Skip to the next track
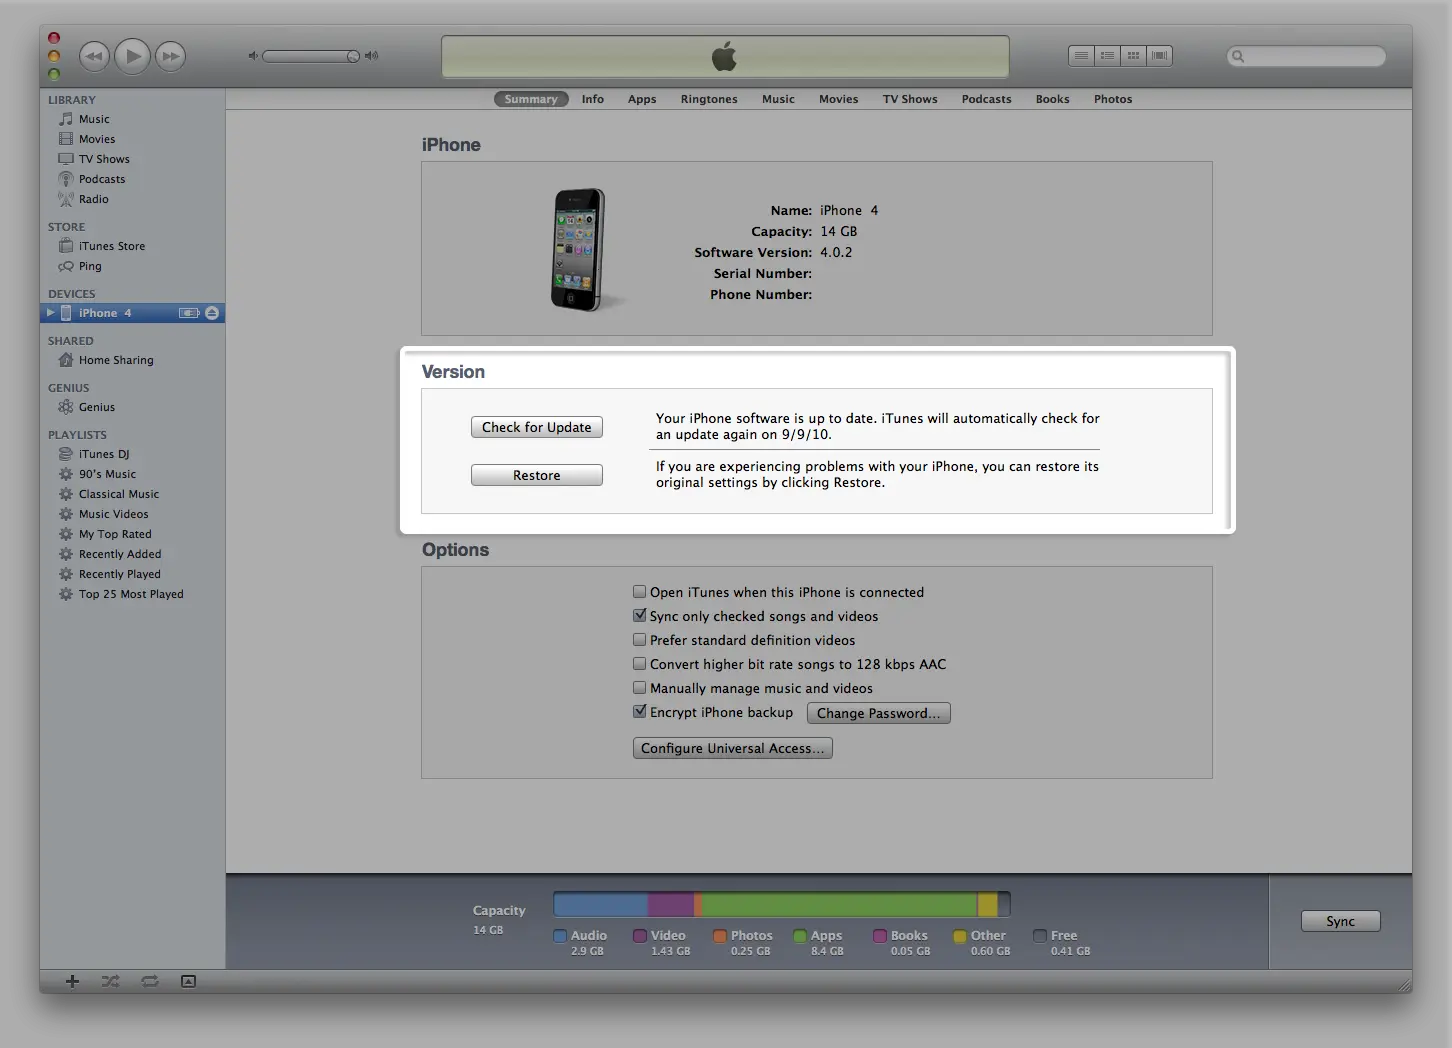Image resolution: width=1452 pixels, height=1048 pixels. coord(171,57)
